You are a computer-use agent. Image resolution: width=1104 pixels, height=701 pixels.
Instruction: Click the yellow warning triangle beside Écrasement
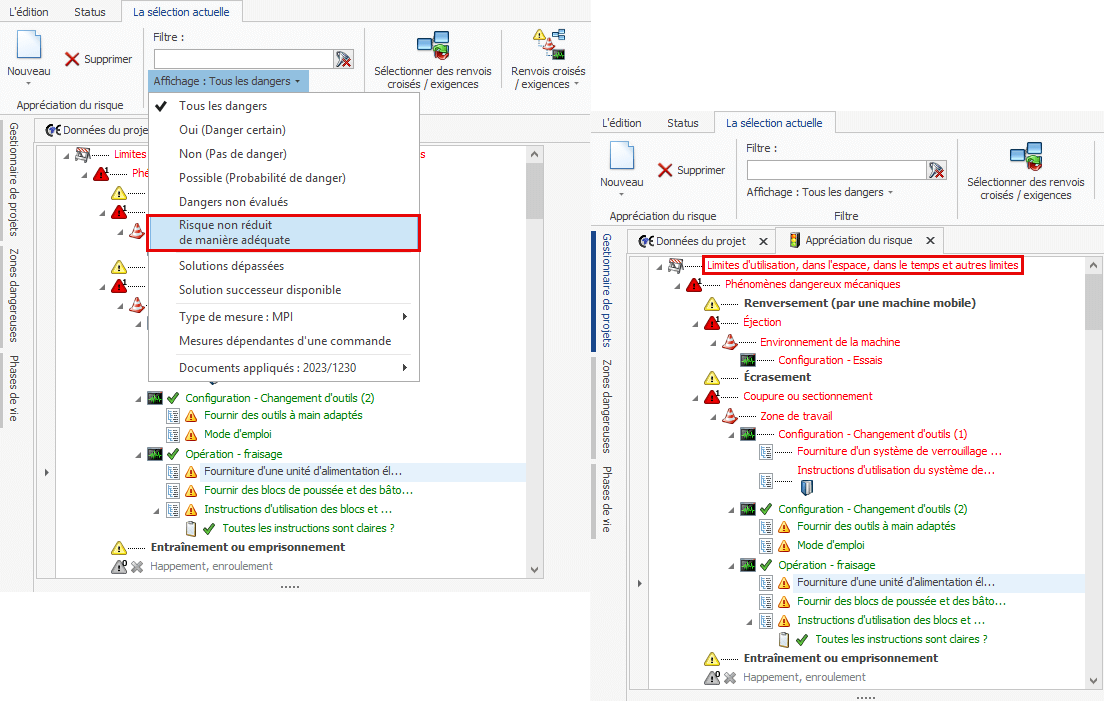click(x=712, y=378)
